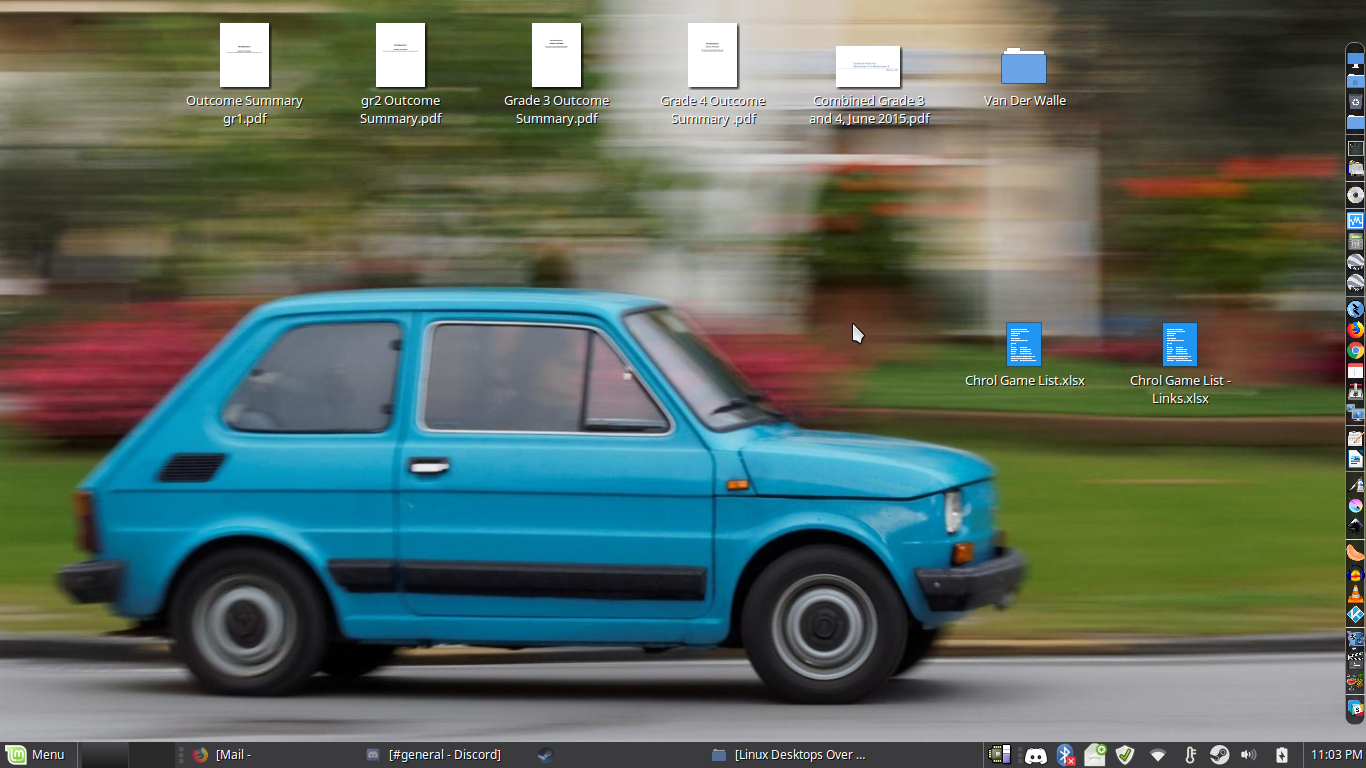Select Chrol Game List.xlsx spreadsheet icon
Image resolution: width=1366 pixels, height=768 pixels.
point(1024,344)
